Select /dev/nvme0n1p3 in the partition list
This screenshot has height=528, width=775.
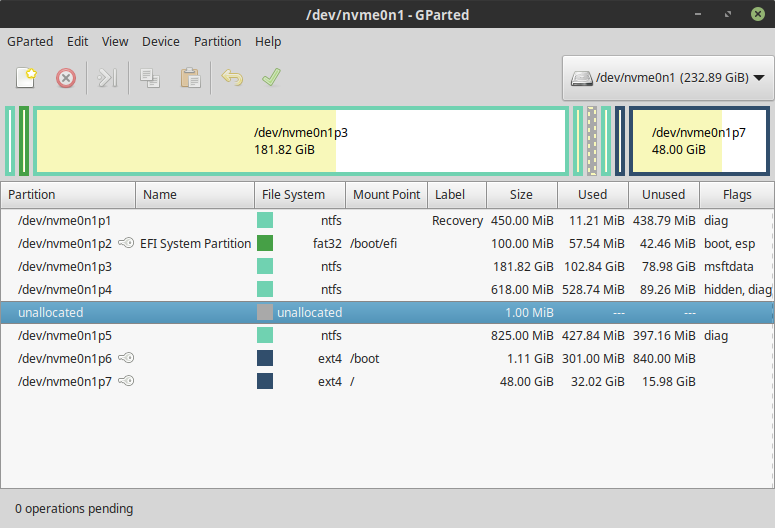click(x=387, y=266)
